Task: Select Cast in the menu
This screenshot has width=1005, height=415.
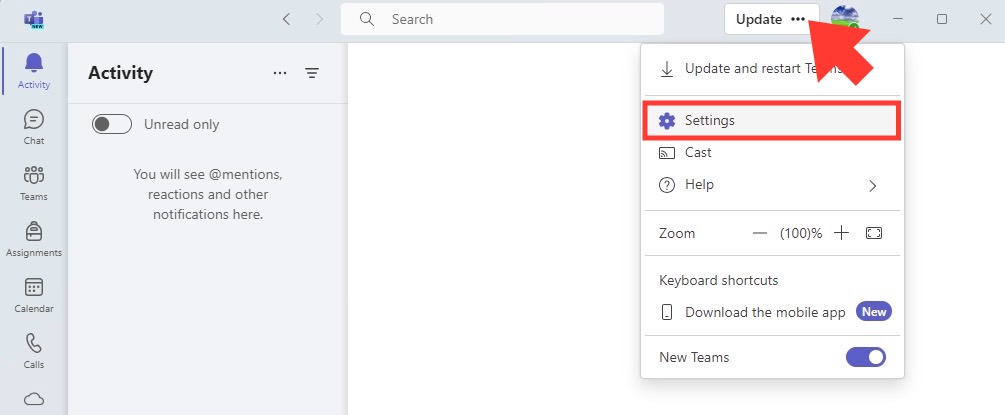Action: click(x=772, y=153)
